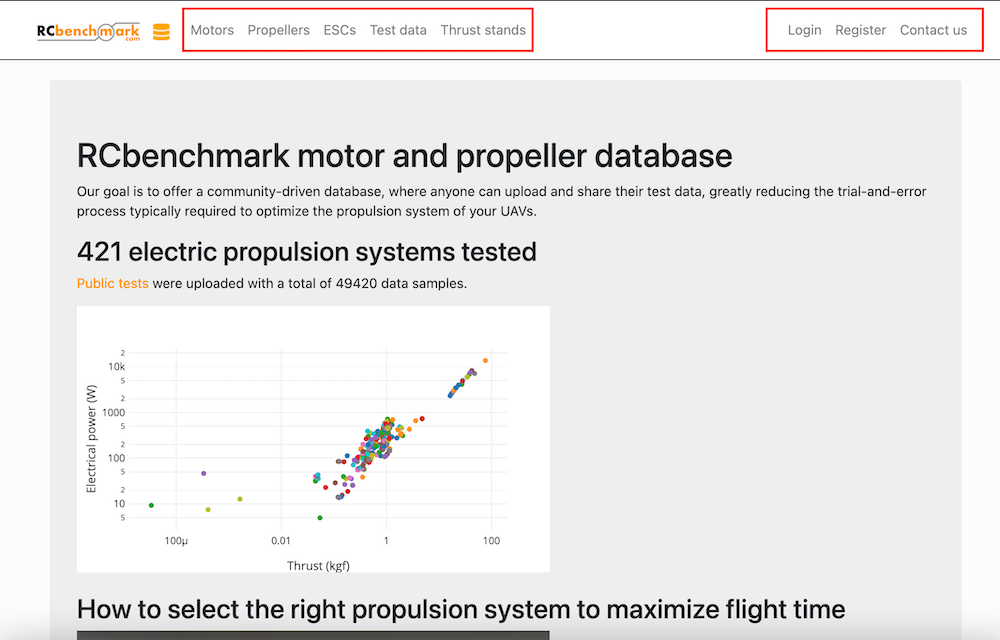Viewport: 1000px width, 640px height.
Task: Click the RCbenchmark logo
Action: (88, 29)
